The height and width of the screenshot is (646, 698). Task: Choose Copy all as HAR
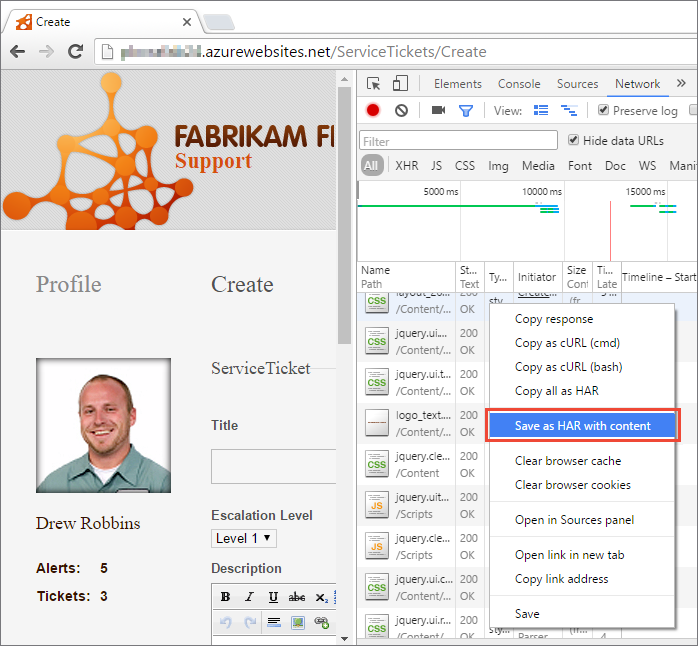(x=582, y=391)
